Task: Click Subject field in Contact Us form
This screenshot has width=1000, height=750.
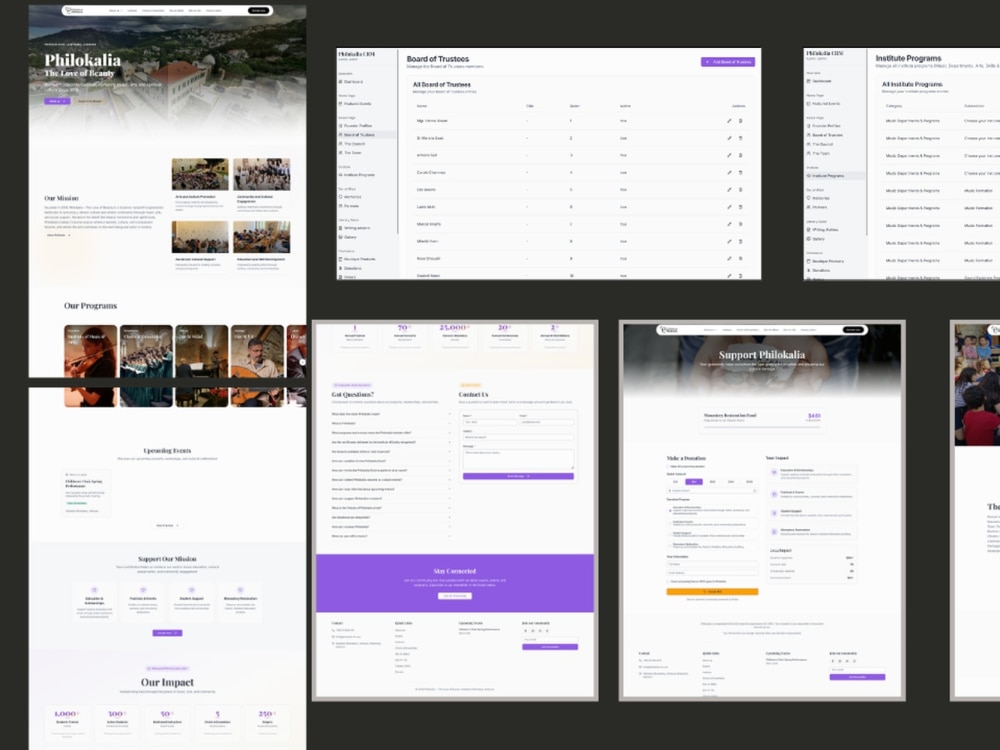Action: pyautogui.click(x=518, y=437)
